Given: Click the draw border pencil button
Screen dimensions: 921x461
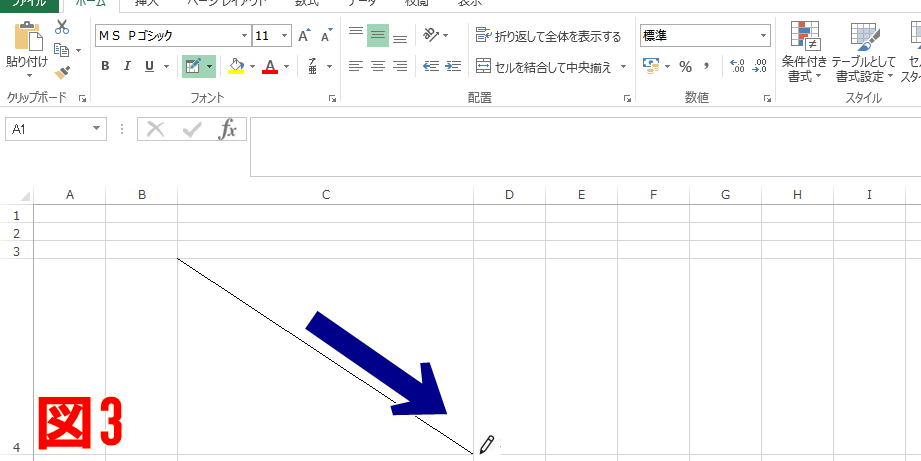Looking at the screenshot, I should (193, 66).
